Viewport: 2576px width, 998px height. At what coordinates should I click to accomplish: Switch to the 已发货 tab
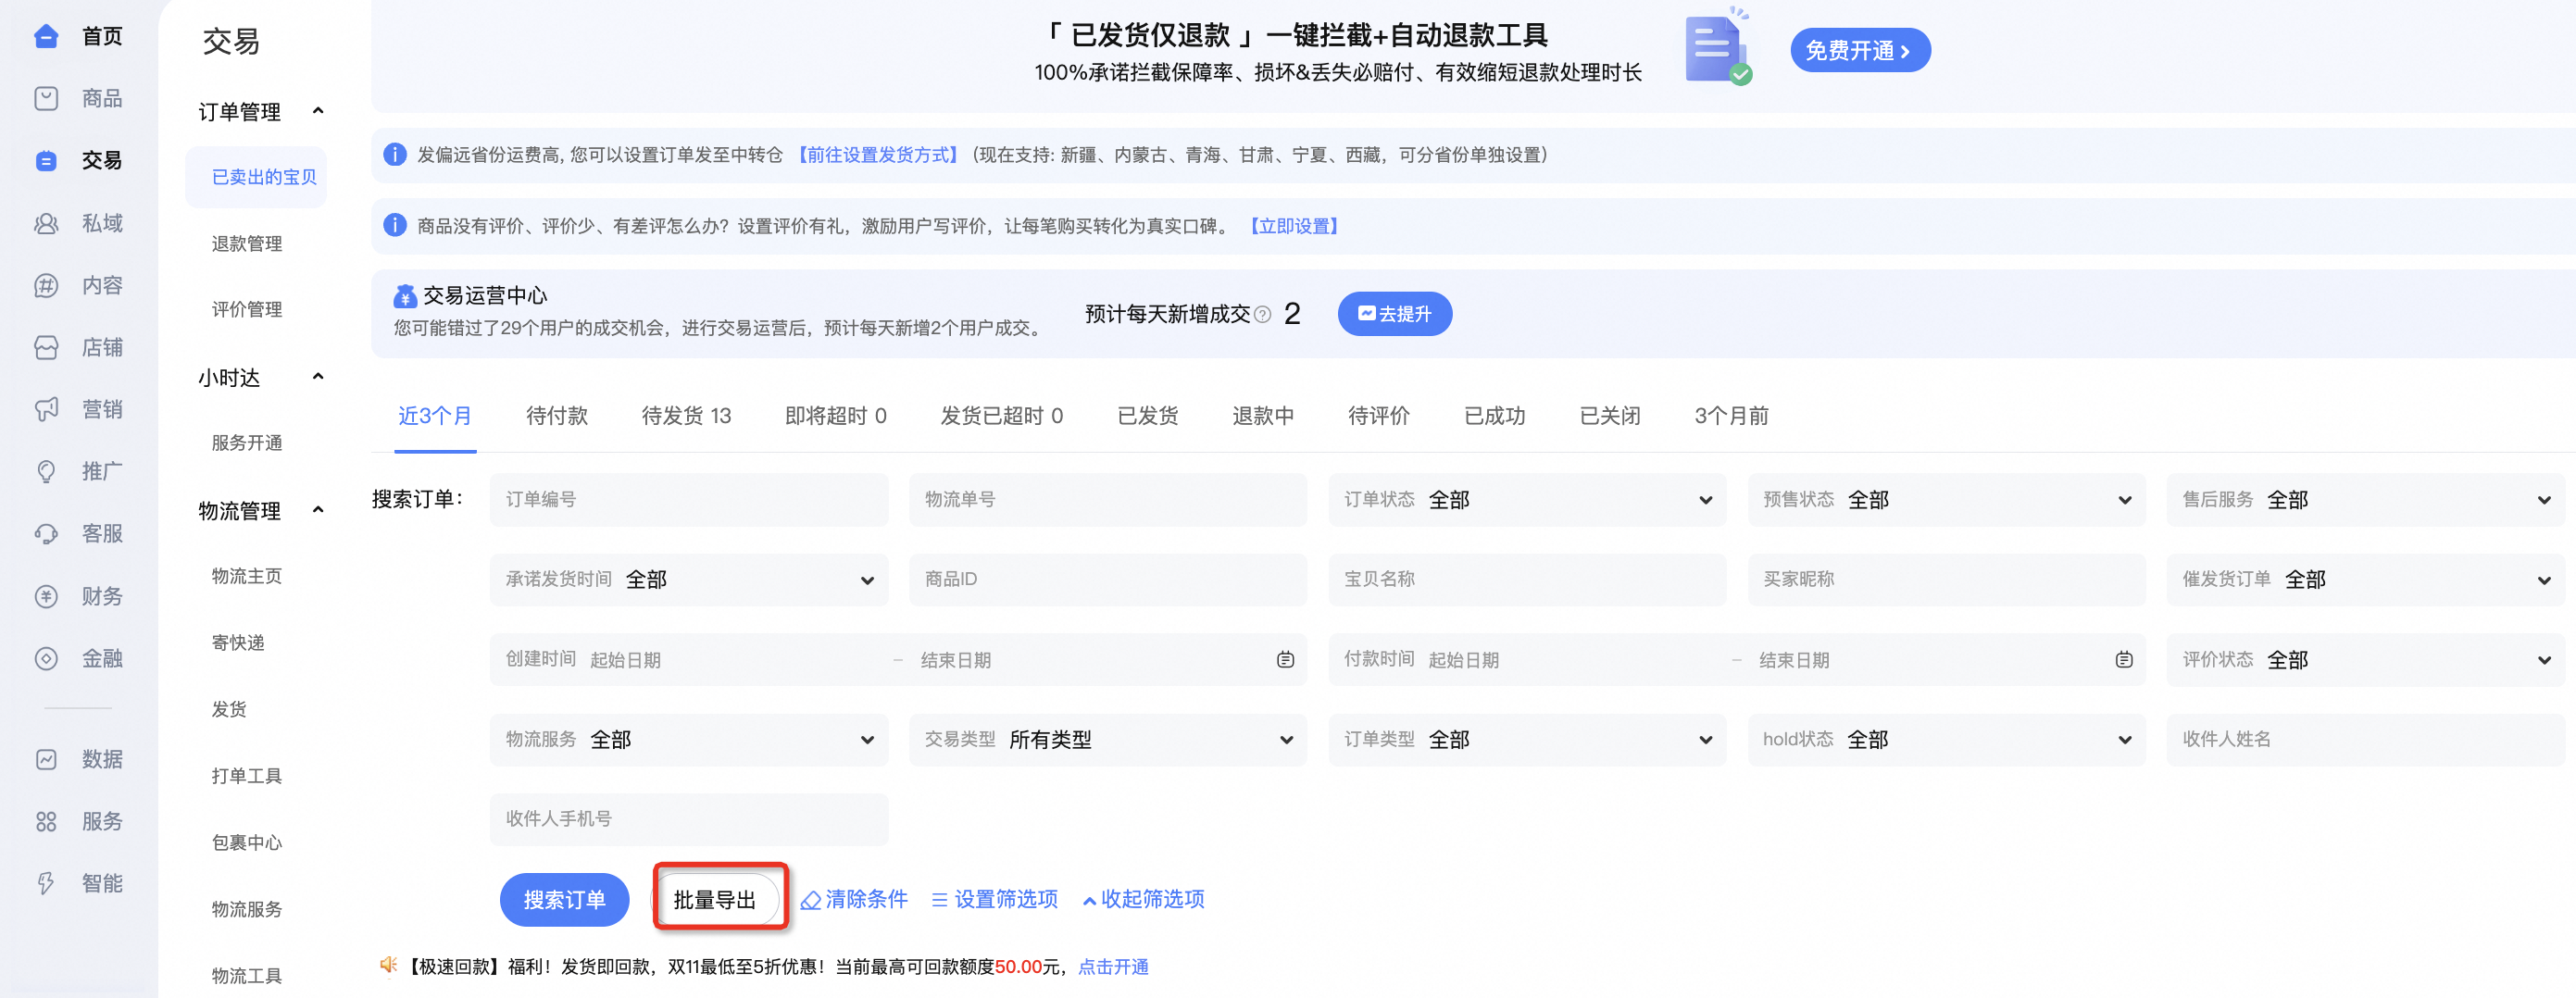coord(1147,415)
